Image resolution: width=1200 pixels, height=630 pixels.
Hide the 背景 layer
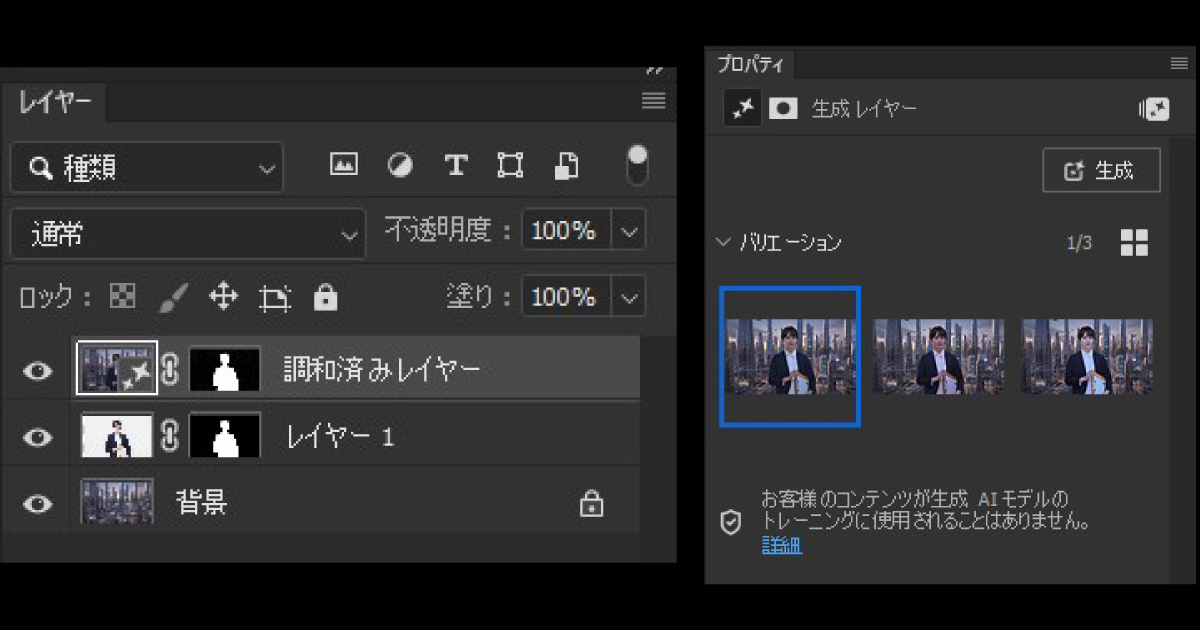[x=36, y=503]
